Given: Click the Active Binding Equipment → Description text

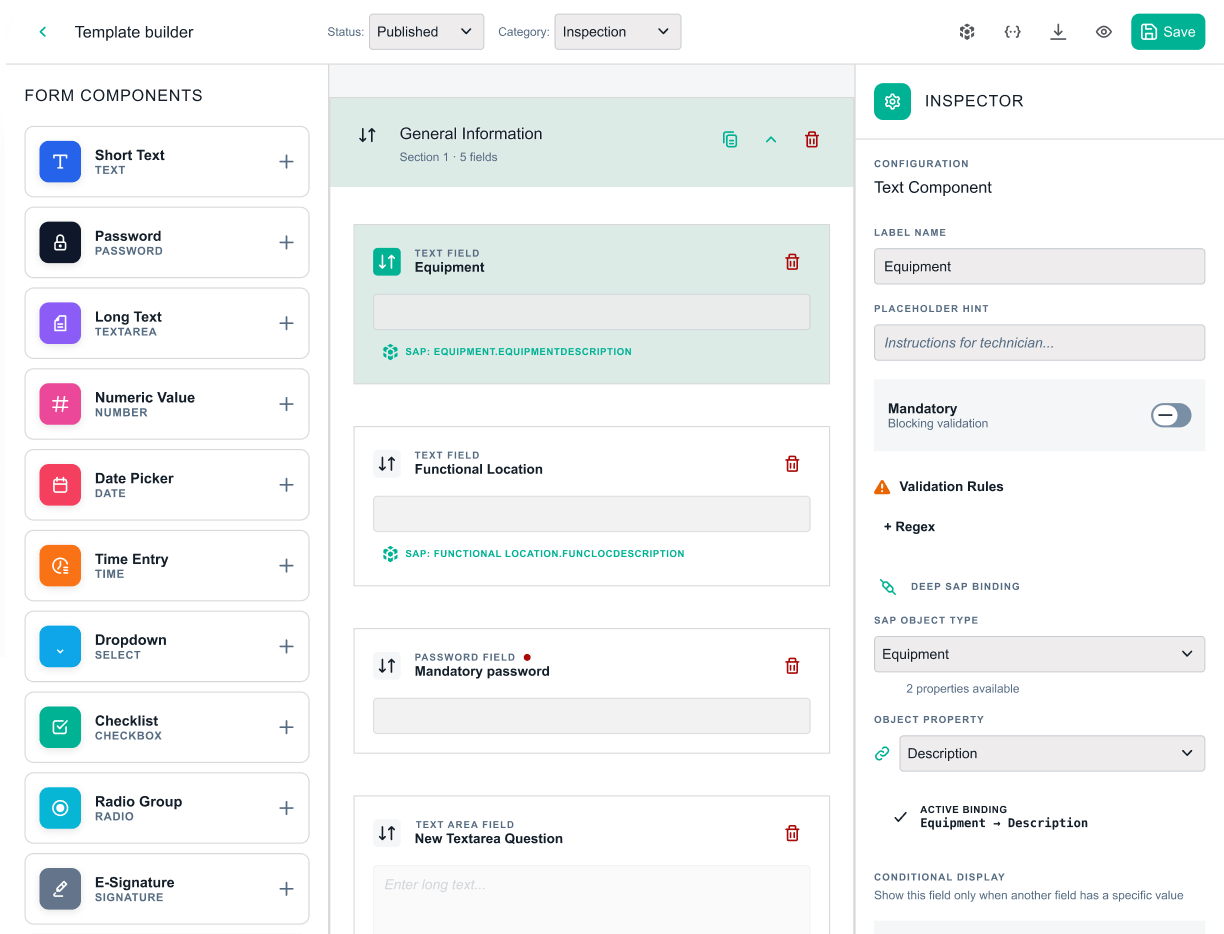Looking at the screenshot, I should pos(1004,823).
